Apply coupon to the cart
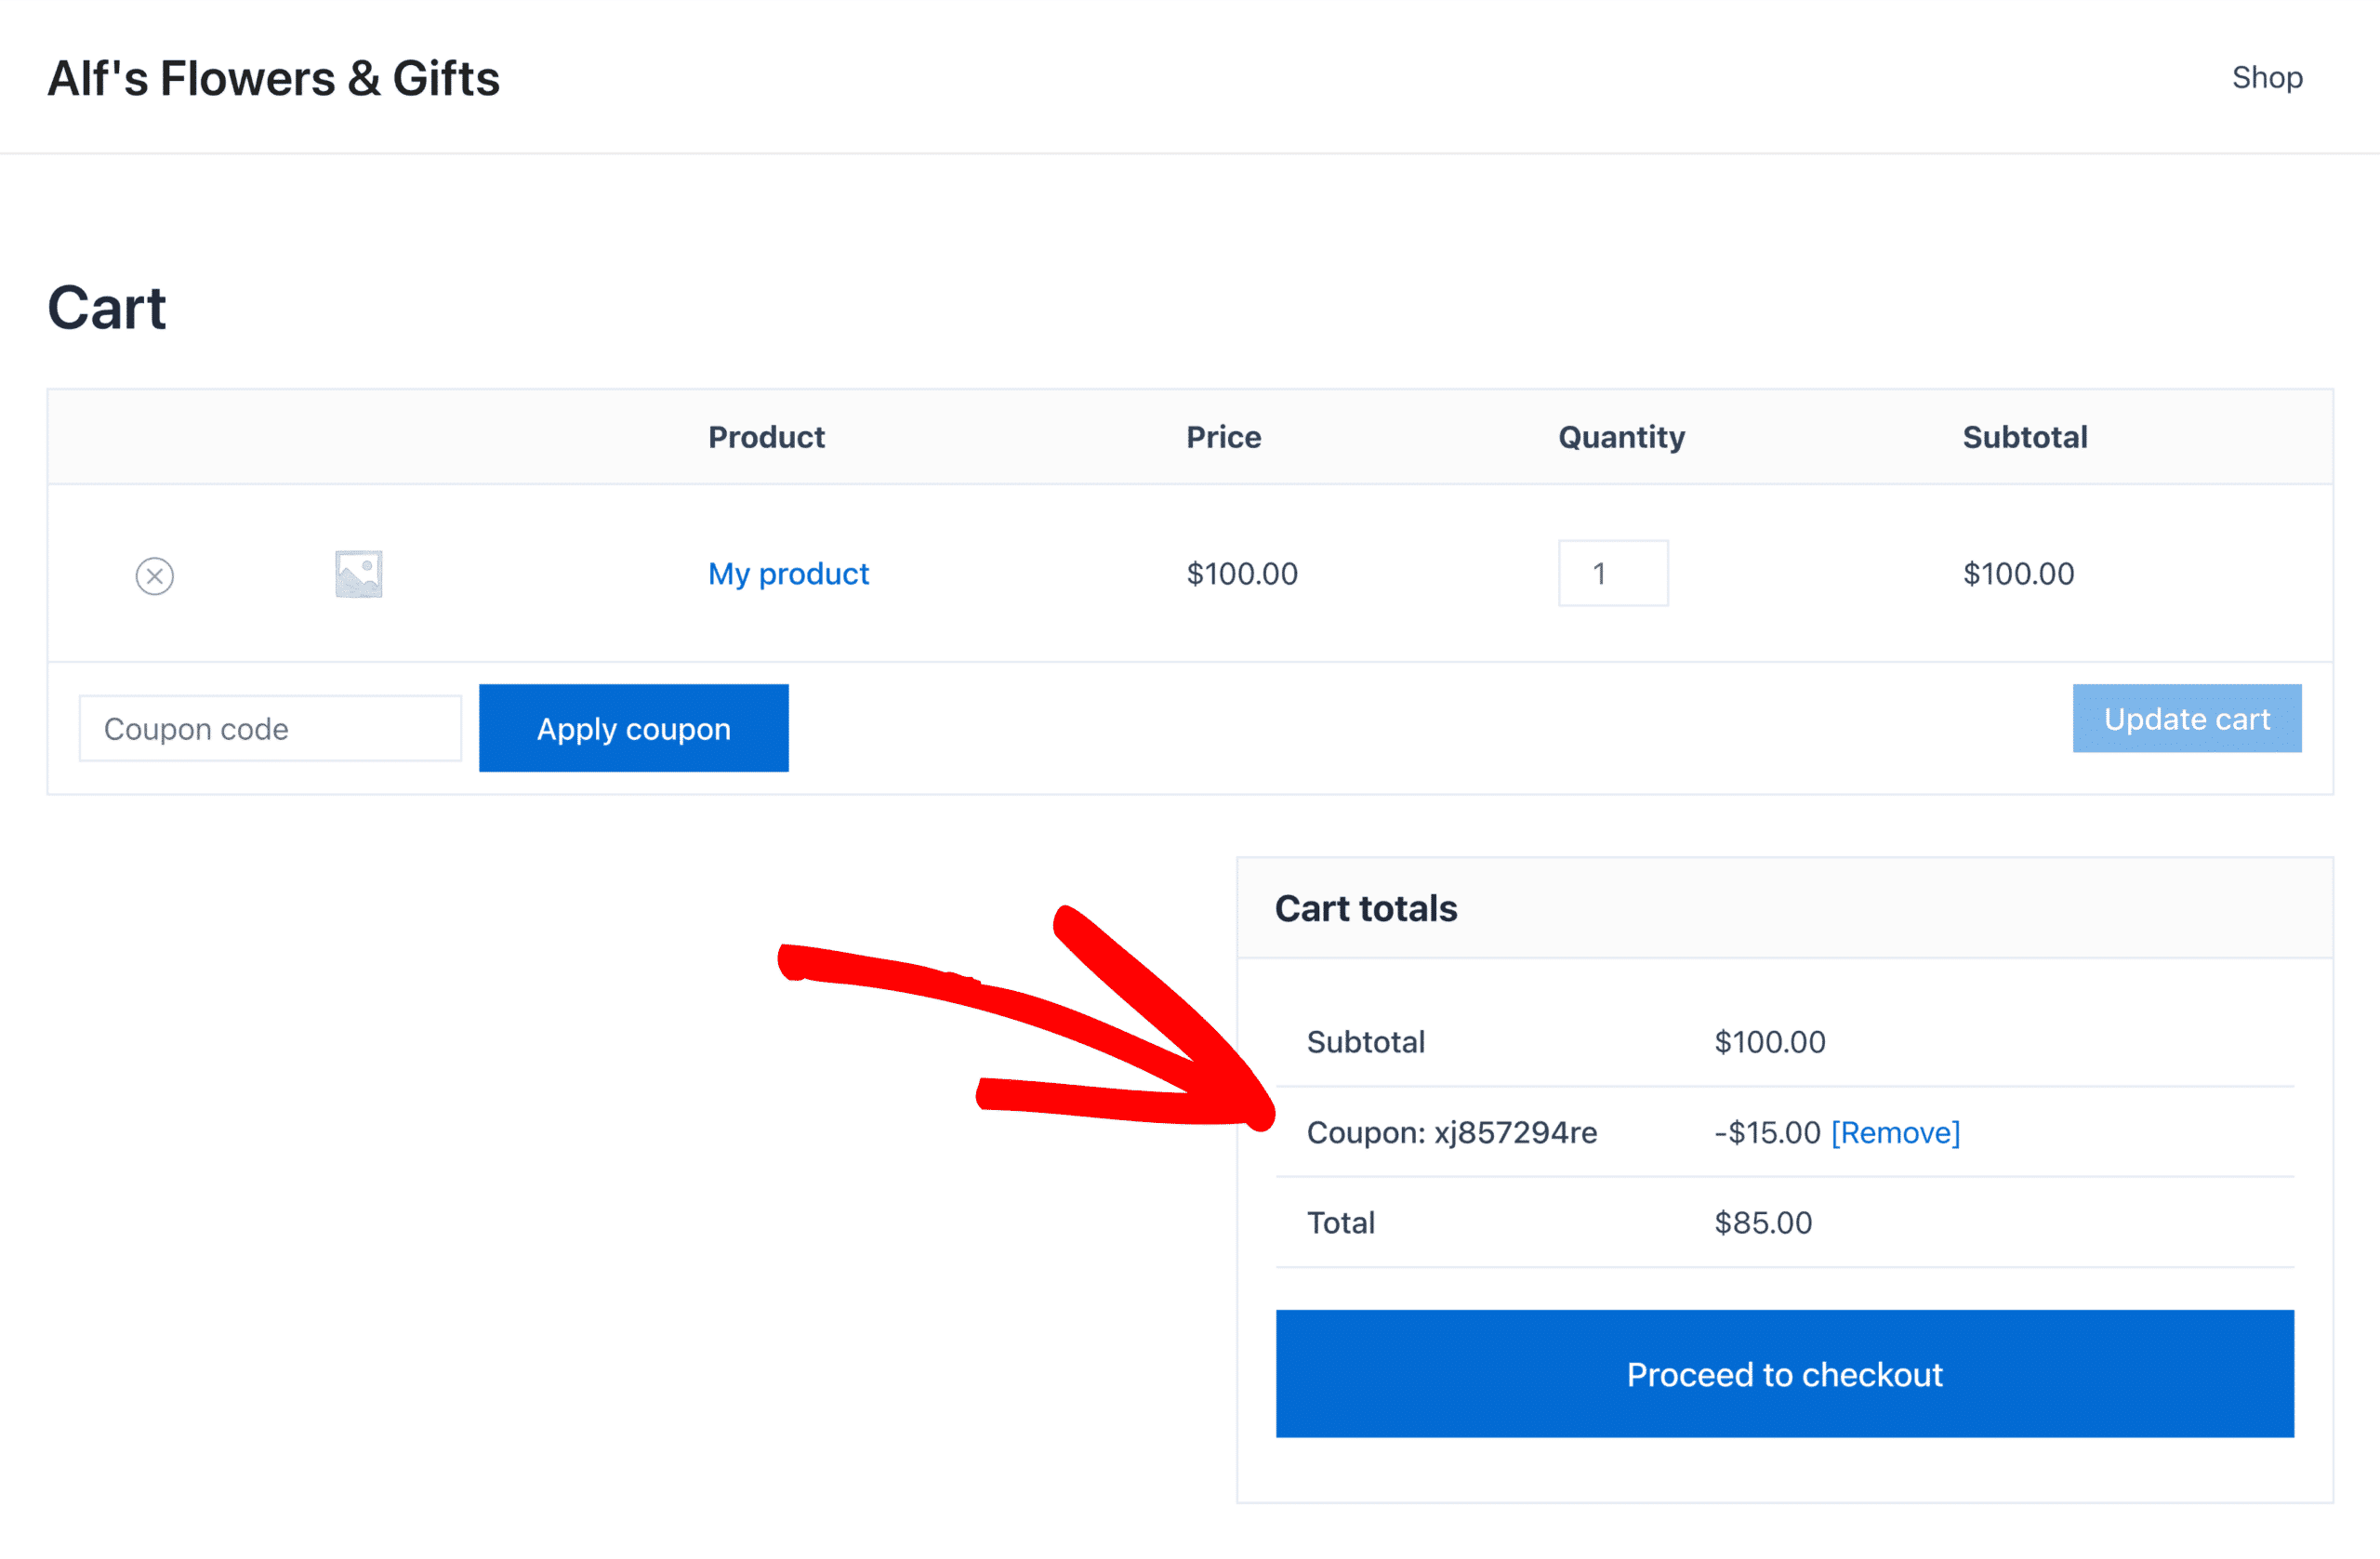 tap(634, 728)
